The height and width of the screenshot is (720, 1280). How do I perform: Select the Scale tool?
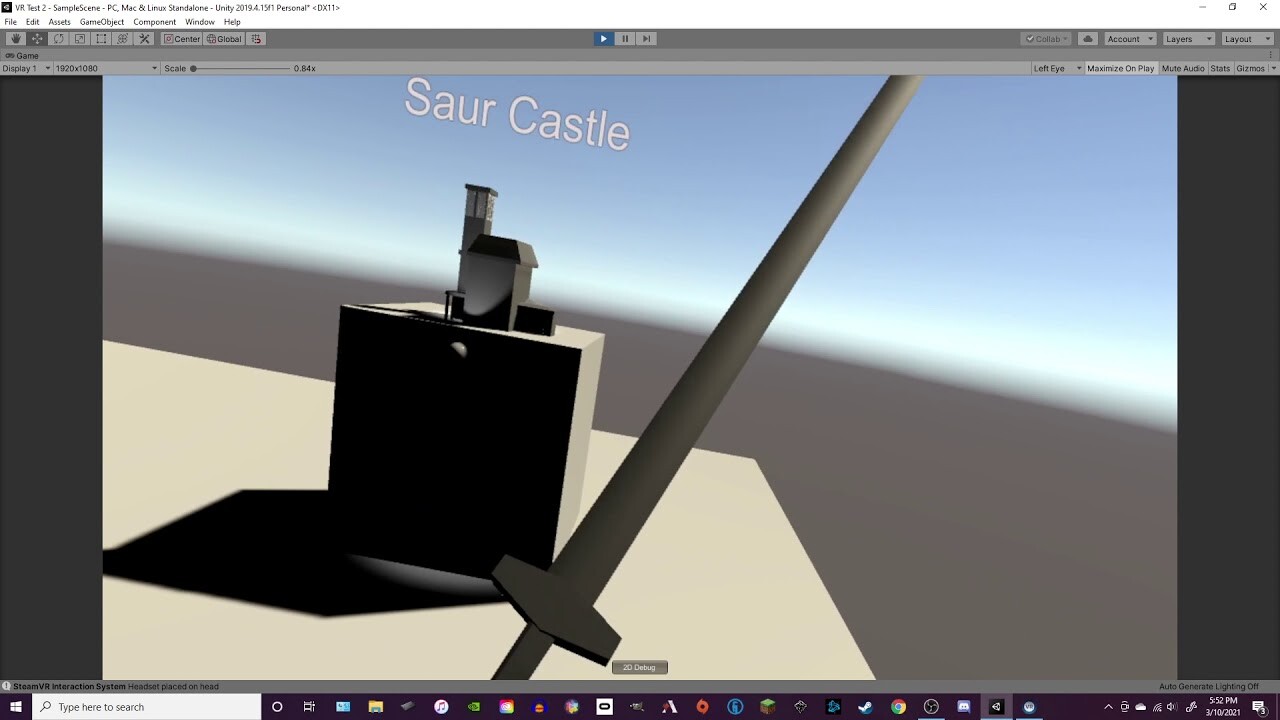pyautogui.click(x=79, y=38)
